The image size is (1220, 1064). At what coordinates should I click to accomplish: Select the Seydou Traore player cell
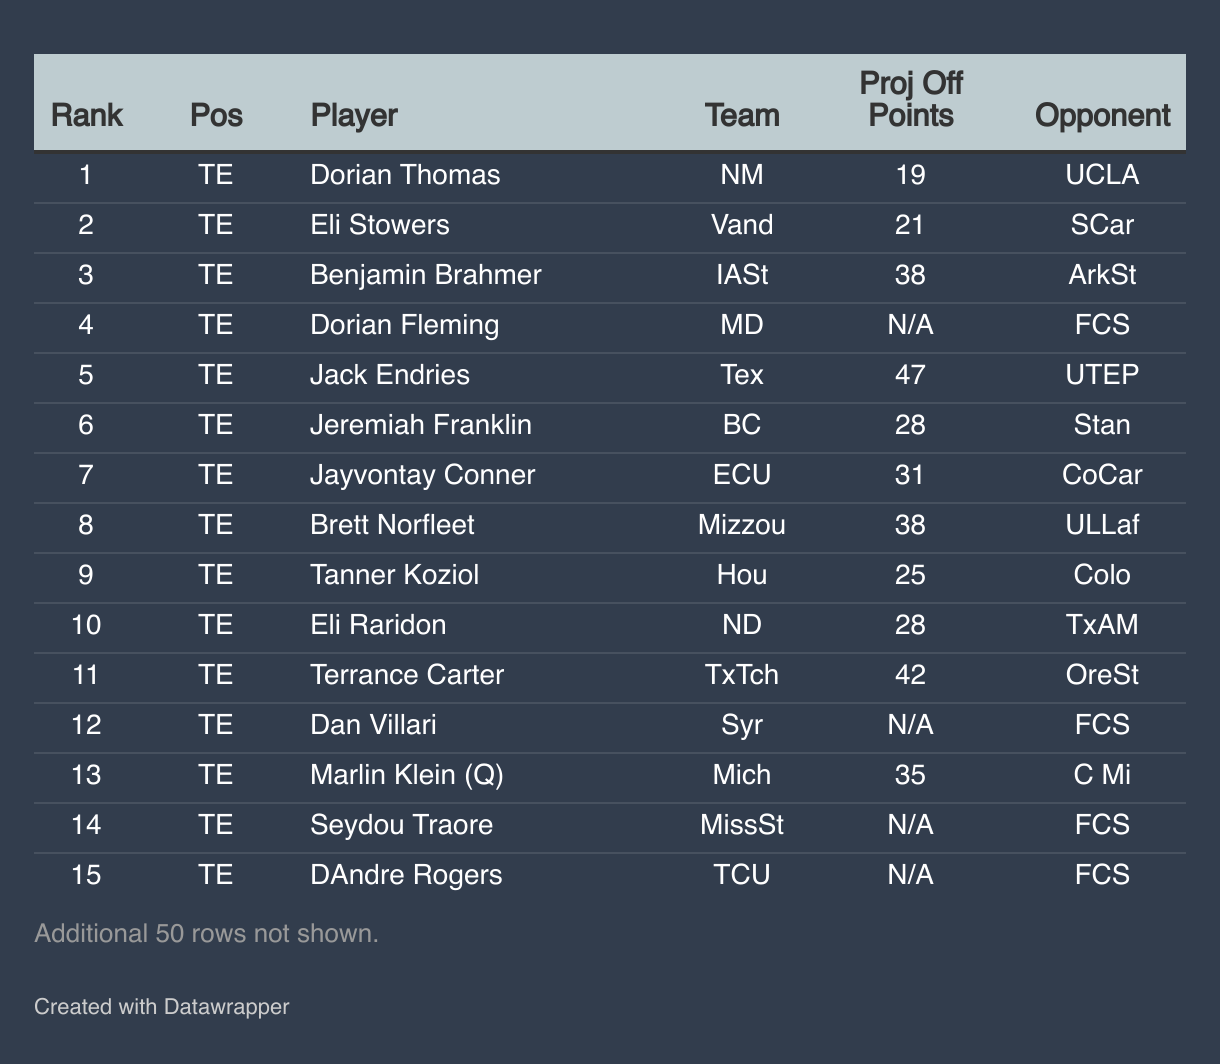(401, 825)
